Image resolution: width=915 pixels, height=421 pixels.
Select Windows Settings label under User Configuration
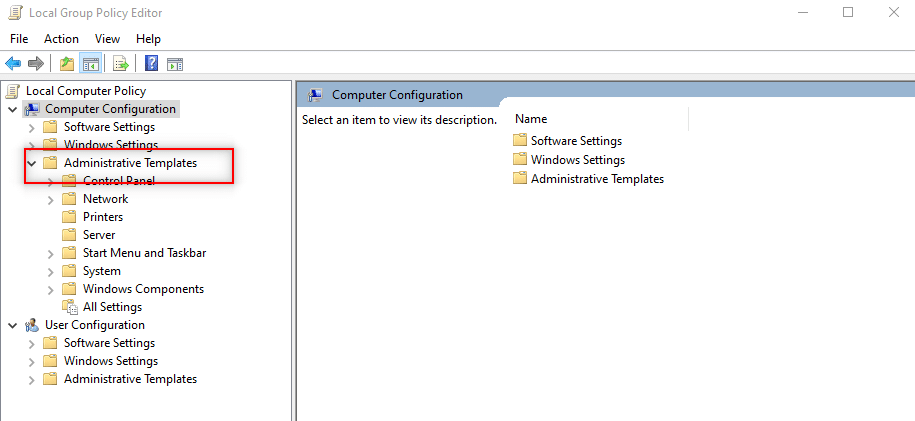(x=111, y=361)
